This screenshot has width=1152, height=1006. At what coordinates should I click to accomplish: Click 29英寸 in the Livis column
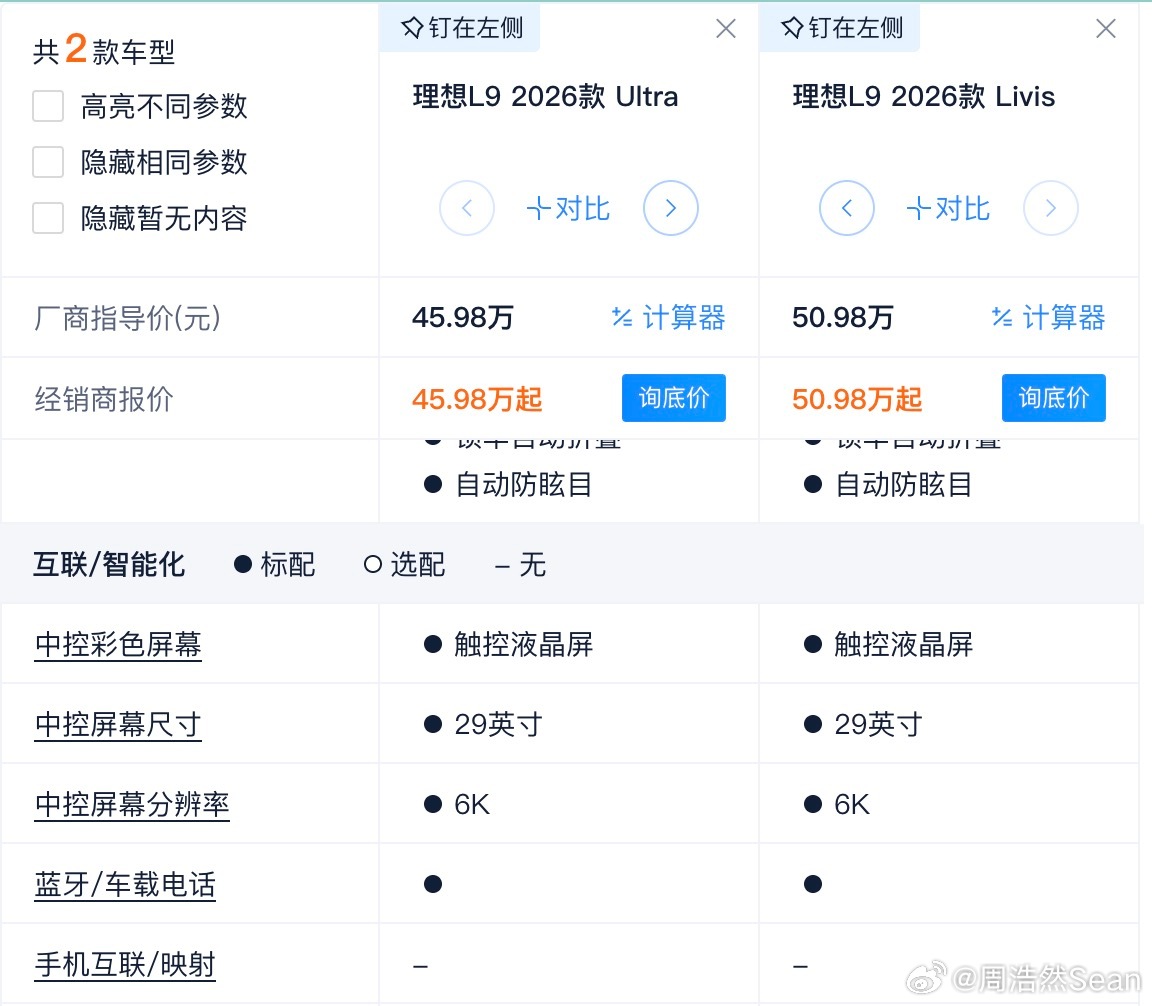click(878, 725)
